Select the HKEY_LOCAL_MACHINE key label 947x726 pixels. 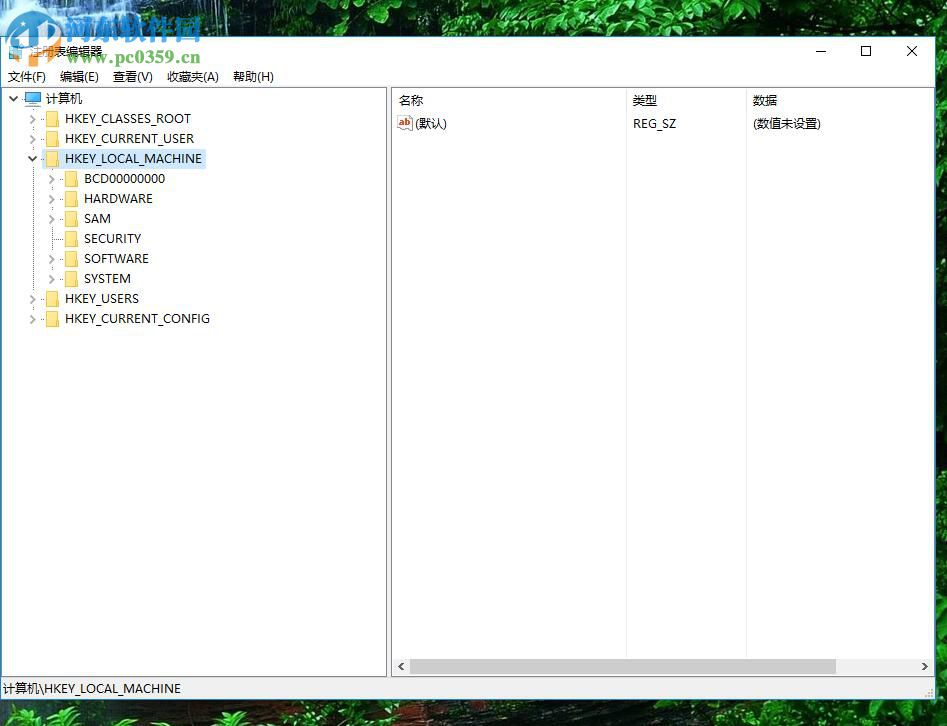coord(133,159)
